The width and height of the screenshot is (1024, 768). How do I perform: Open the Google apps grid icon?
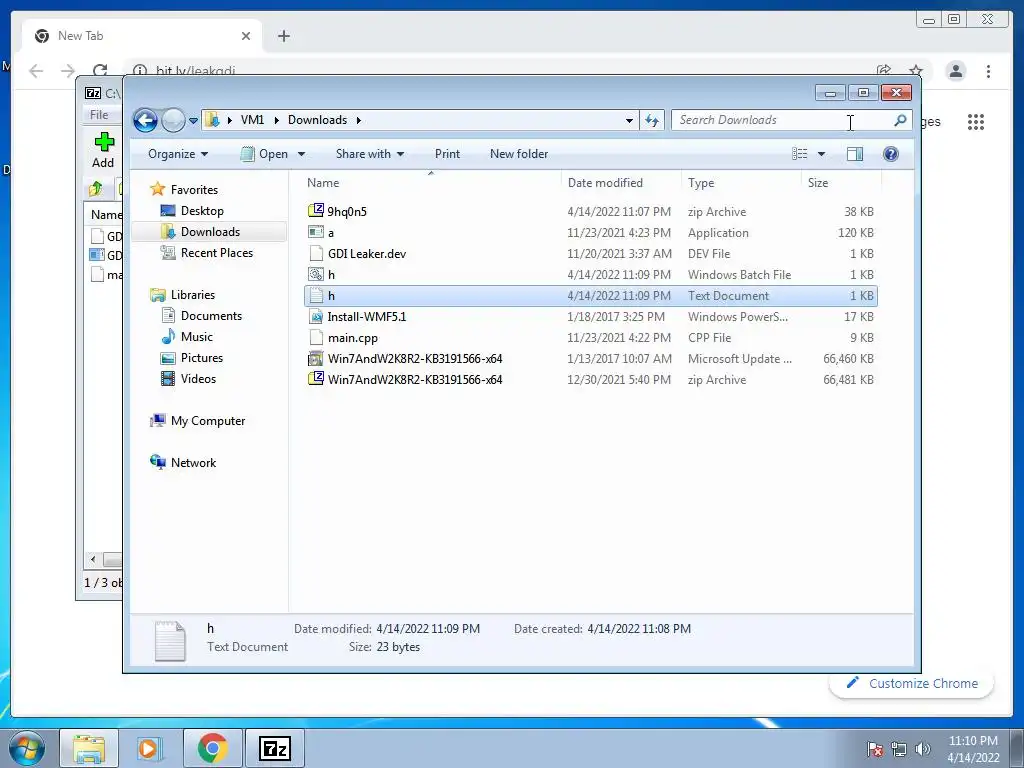tap(976, 122)
